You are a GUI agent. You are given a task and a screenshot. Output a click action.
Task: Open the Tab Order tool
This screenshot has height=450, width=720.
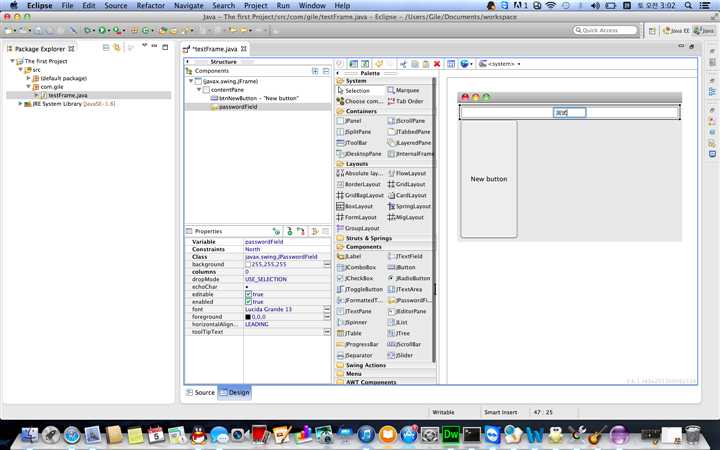click(x=405, y=101)
